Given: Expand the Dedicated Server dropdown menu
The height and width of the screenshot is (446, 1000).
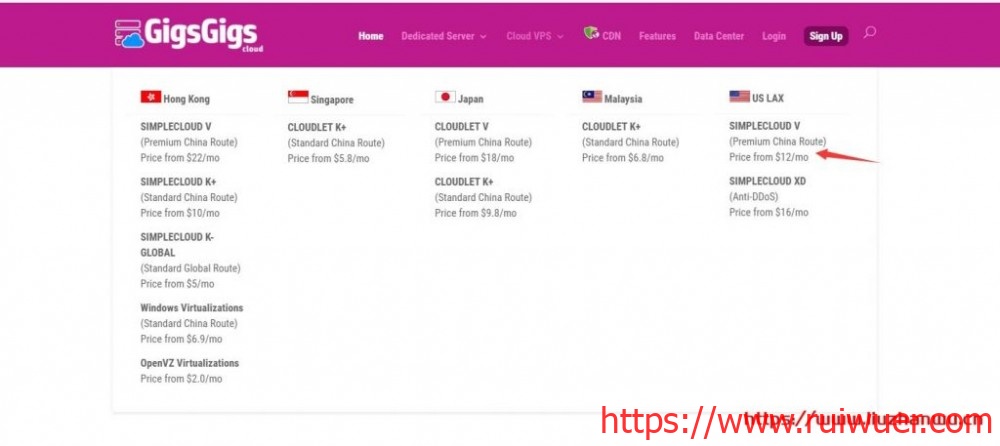Looking at the screenshot, I should [x=443, y=36].
